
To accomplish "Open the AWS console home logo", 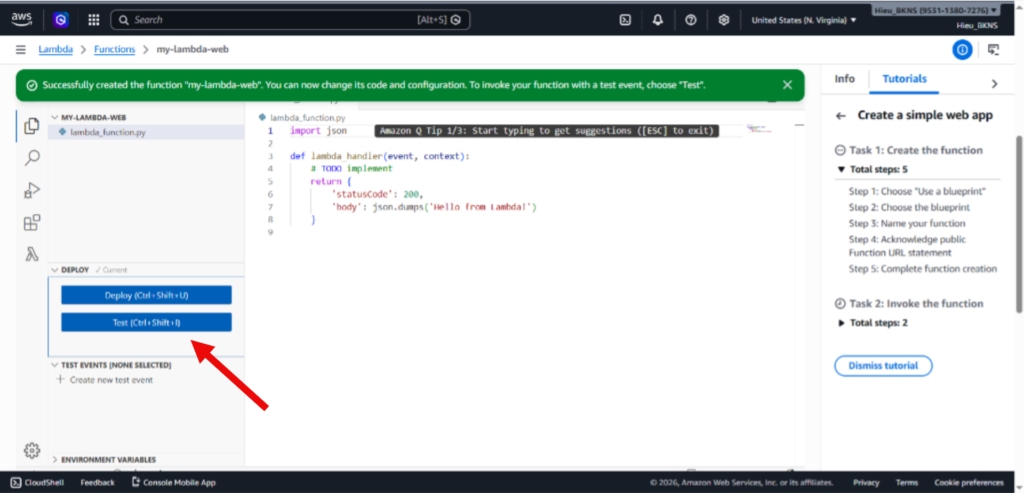I will pyautogui.click(x=21, y=20).
